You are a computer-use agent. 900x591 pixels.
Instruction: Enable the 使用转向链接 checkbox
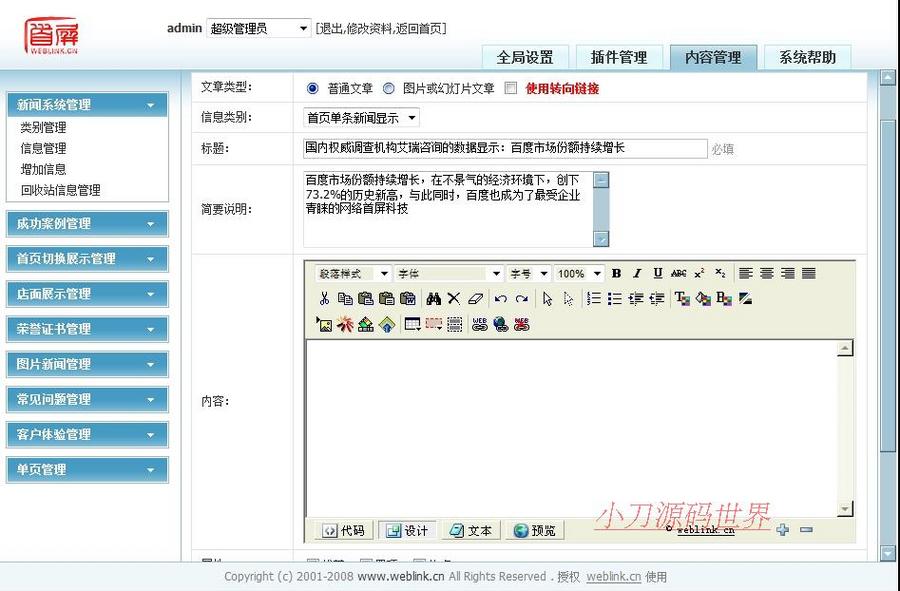click(508, 88)
